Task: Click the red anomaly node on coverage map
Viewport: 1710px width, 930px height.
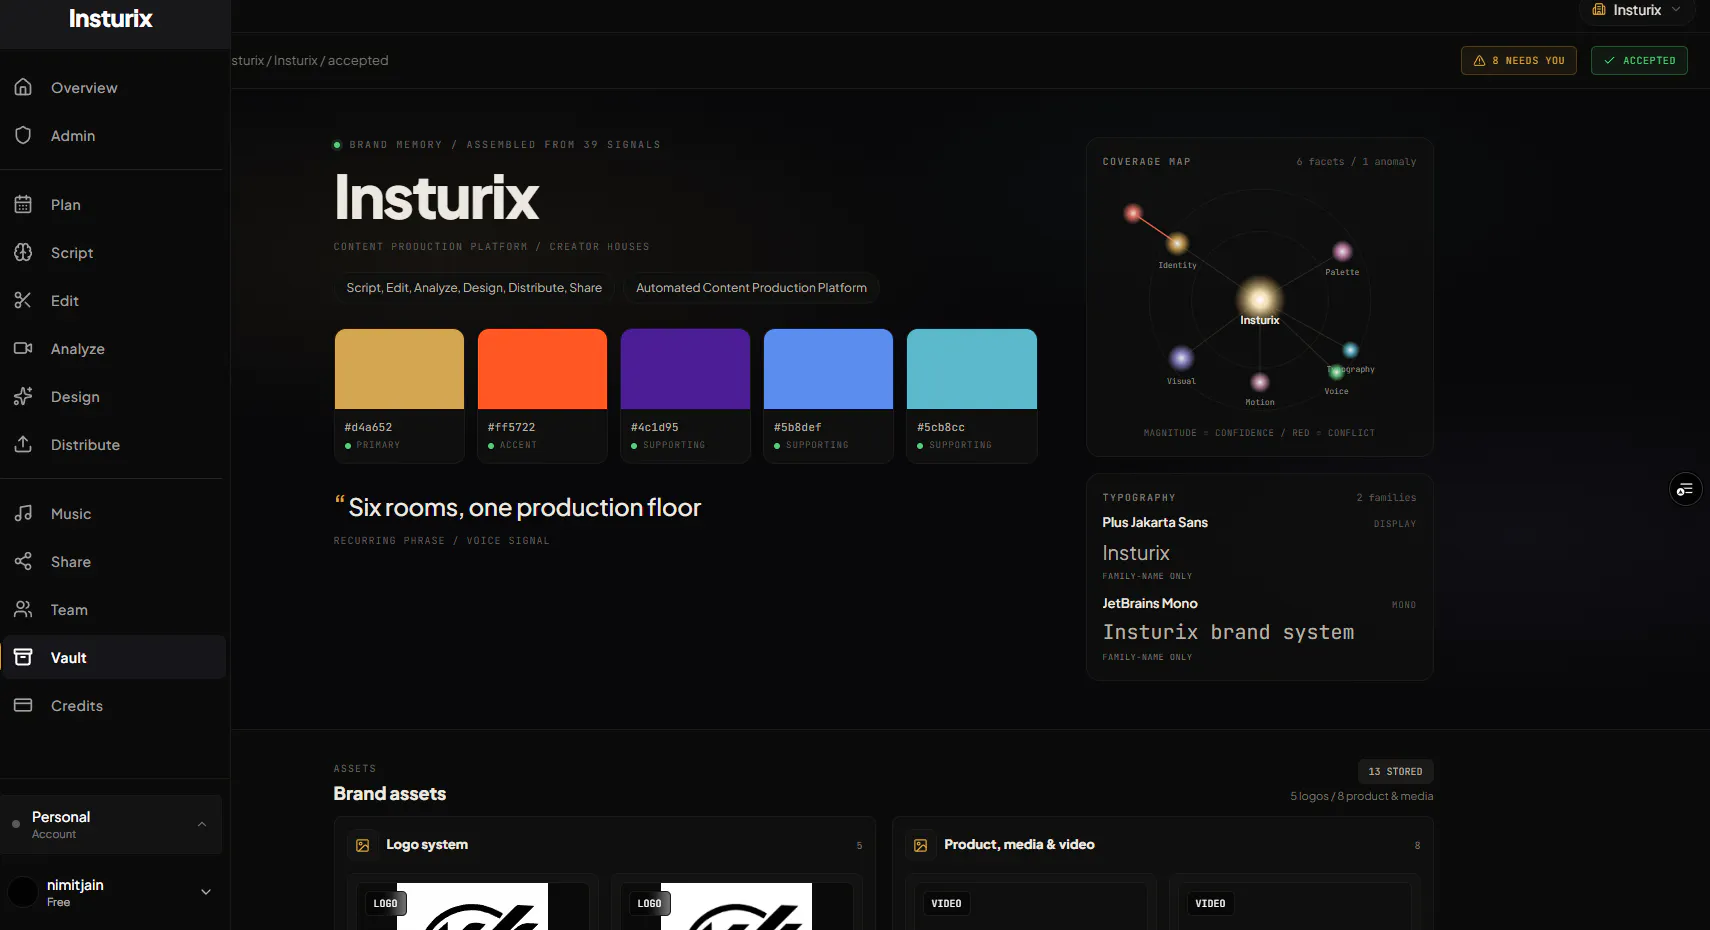Action: pyautogui.click(x=1133, y=213)
